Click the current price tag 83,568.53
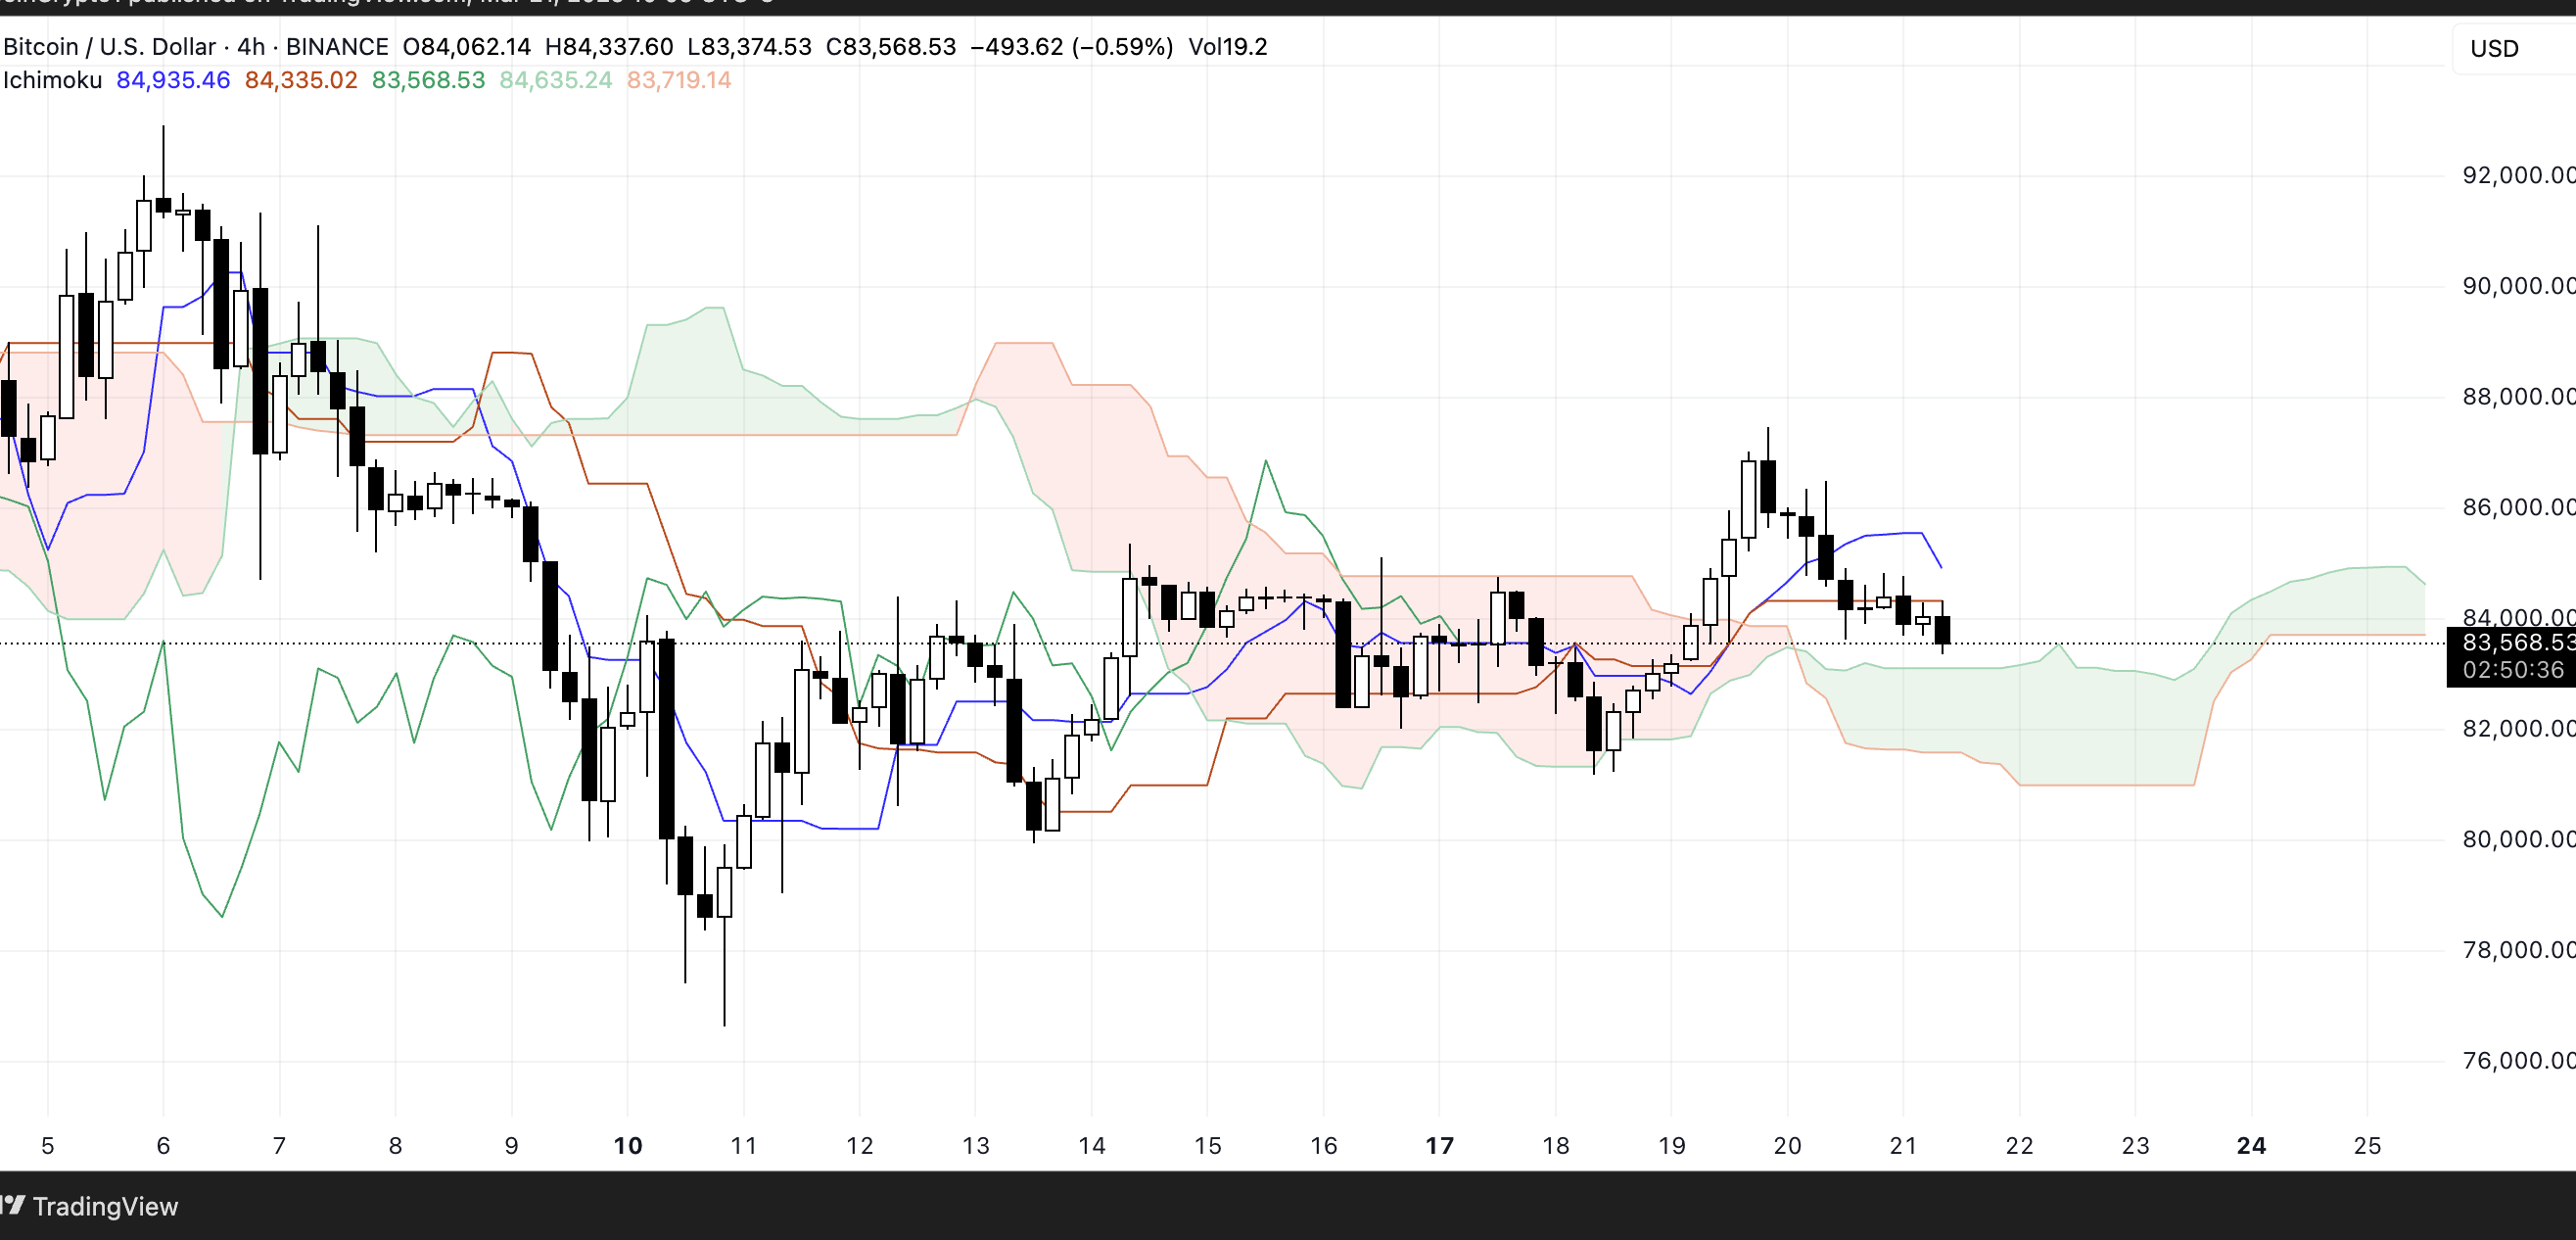 [x=2518, y=642]
